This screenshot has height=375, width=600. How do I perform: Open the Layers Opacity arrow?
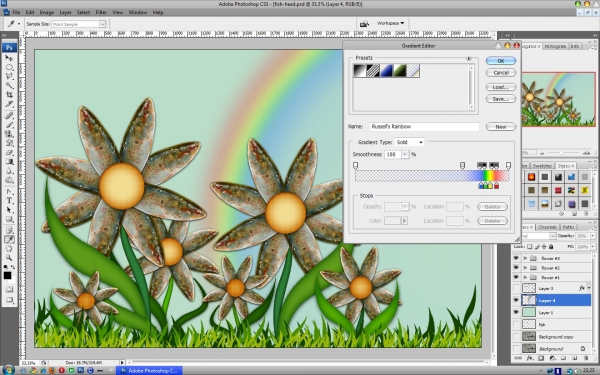[x=593, y=236]
